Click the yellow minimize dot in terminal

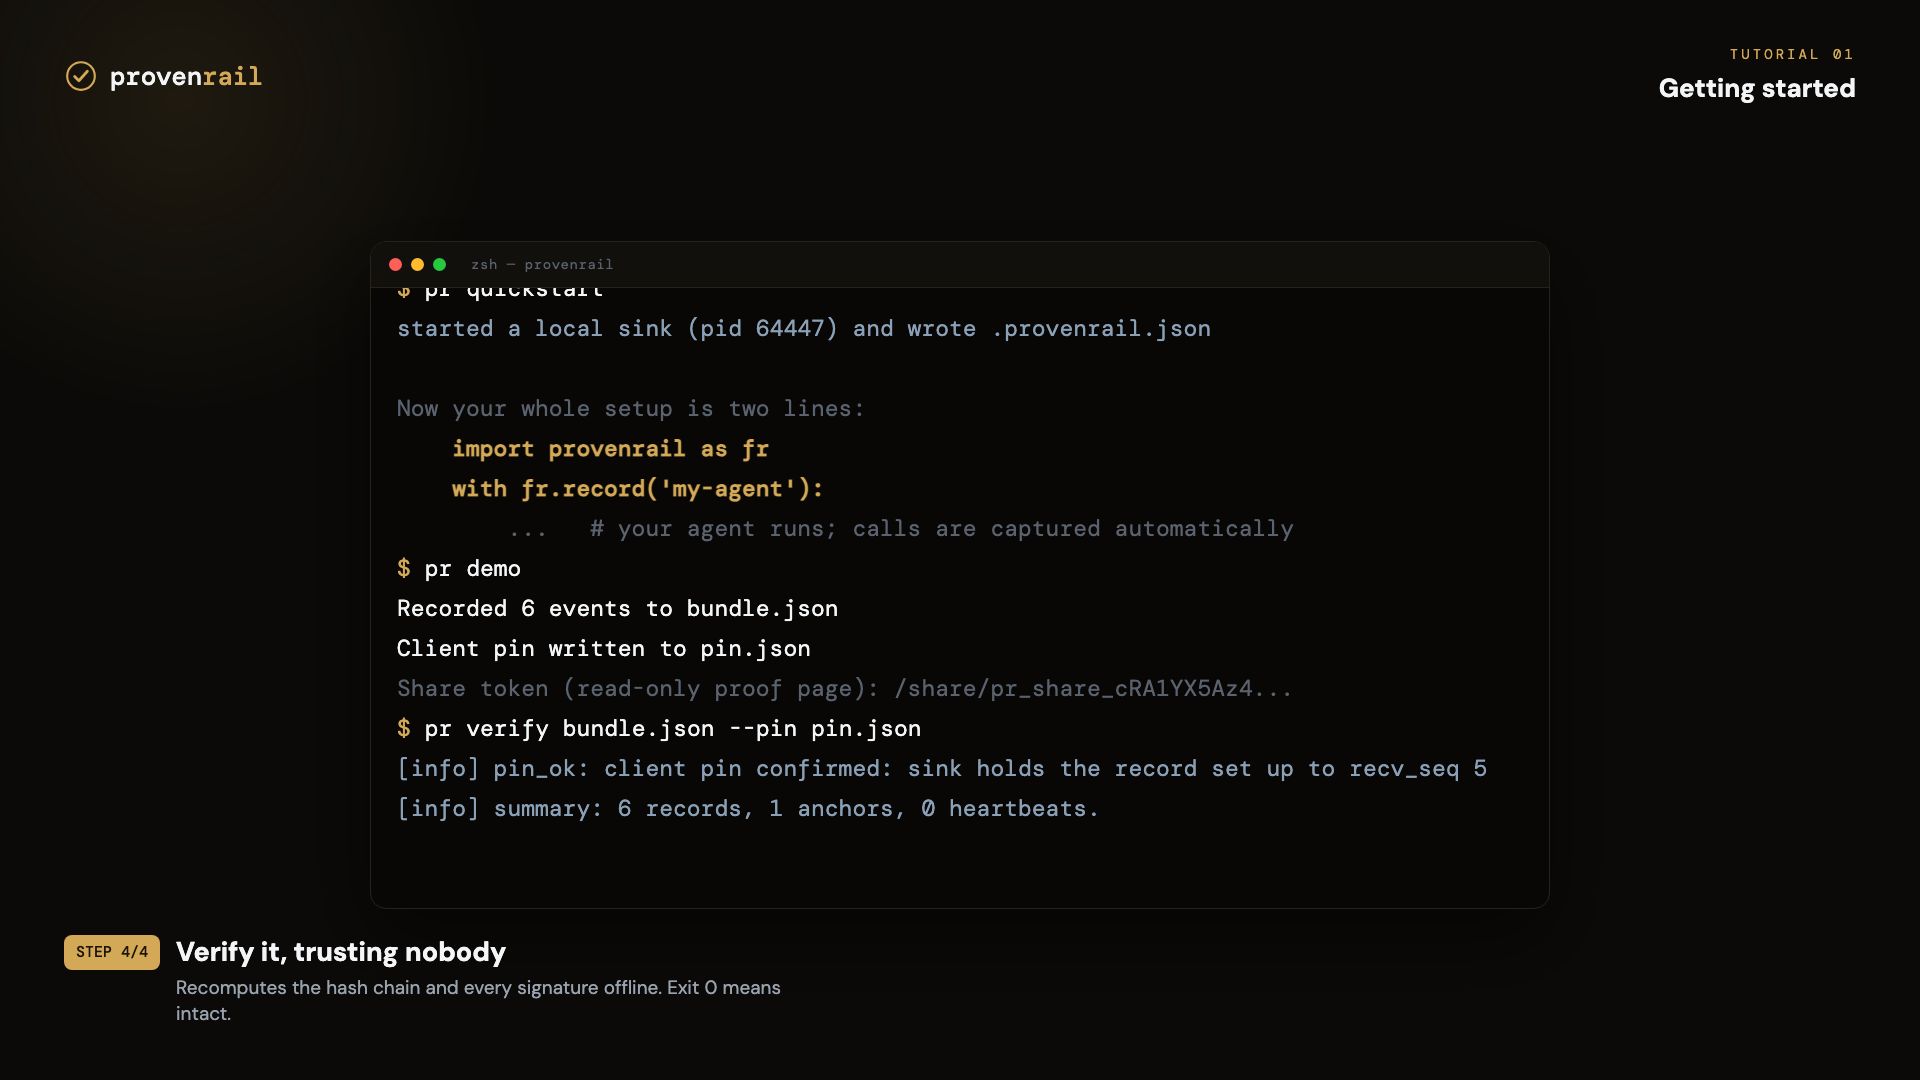tap(417, 265)
